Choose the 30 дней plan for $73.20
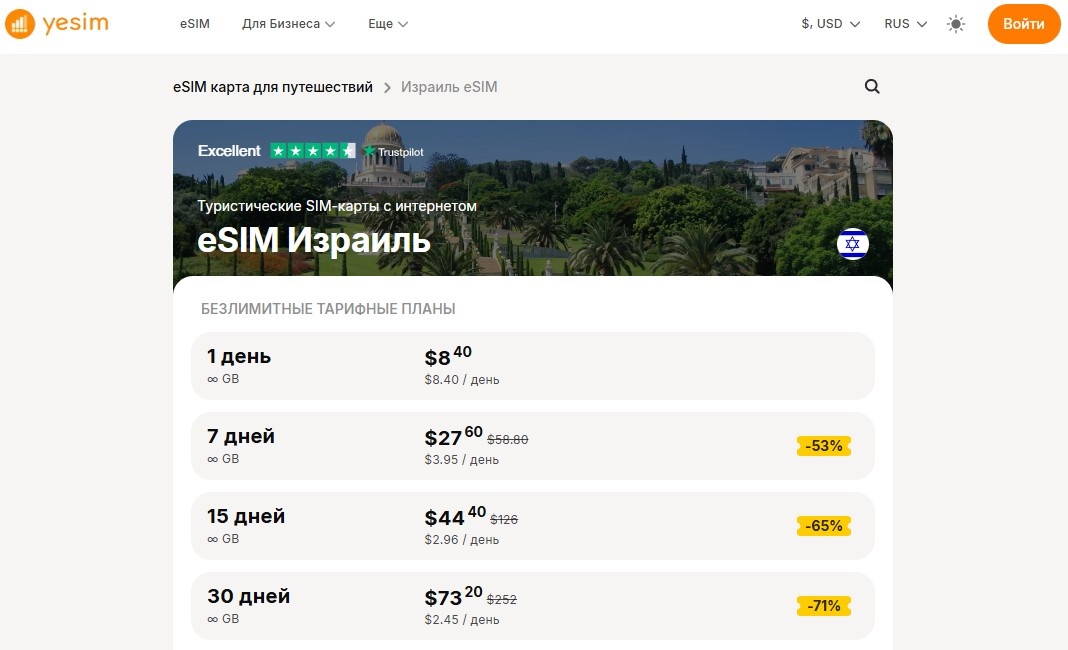The image size is (1068, 650). click(x=532, y=606)
